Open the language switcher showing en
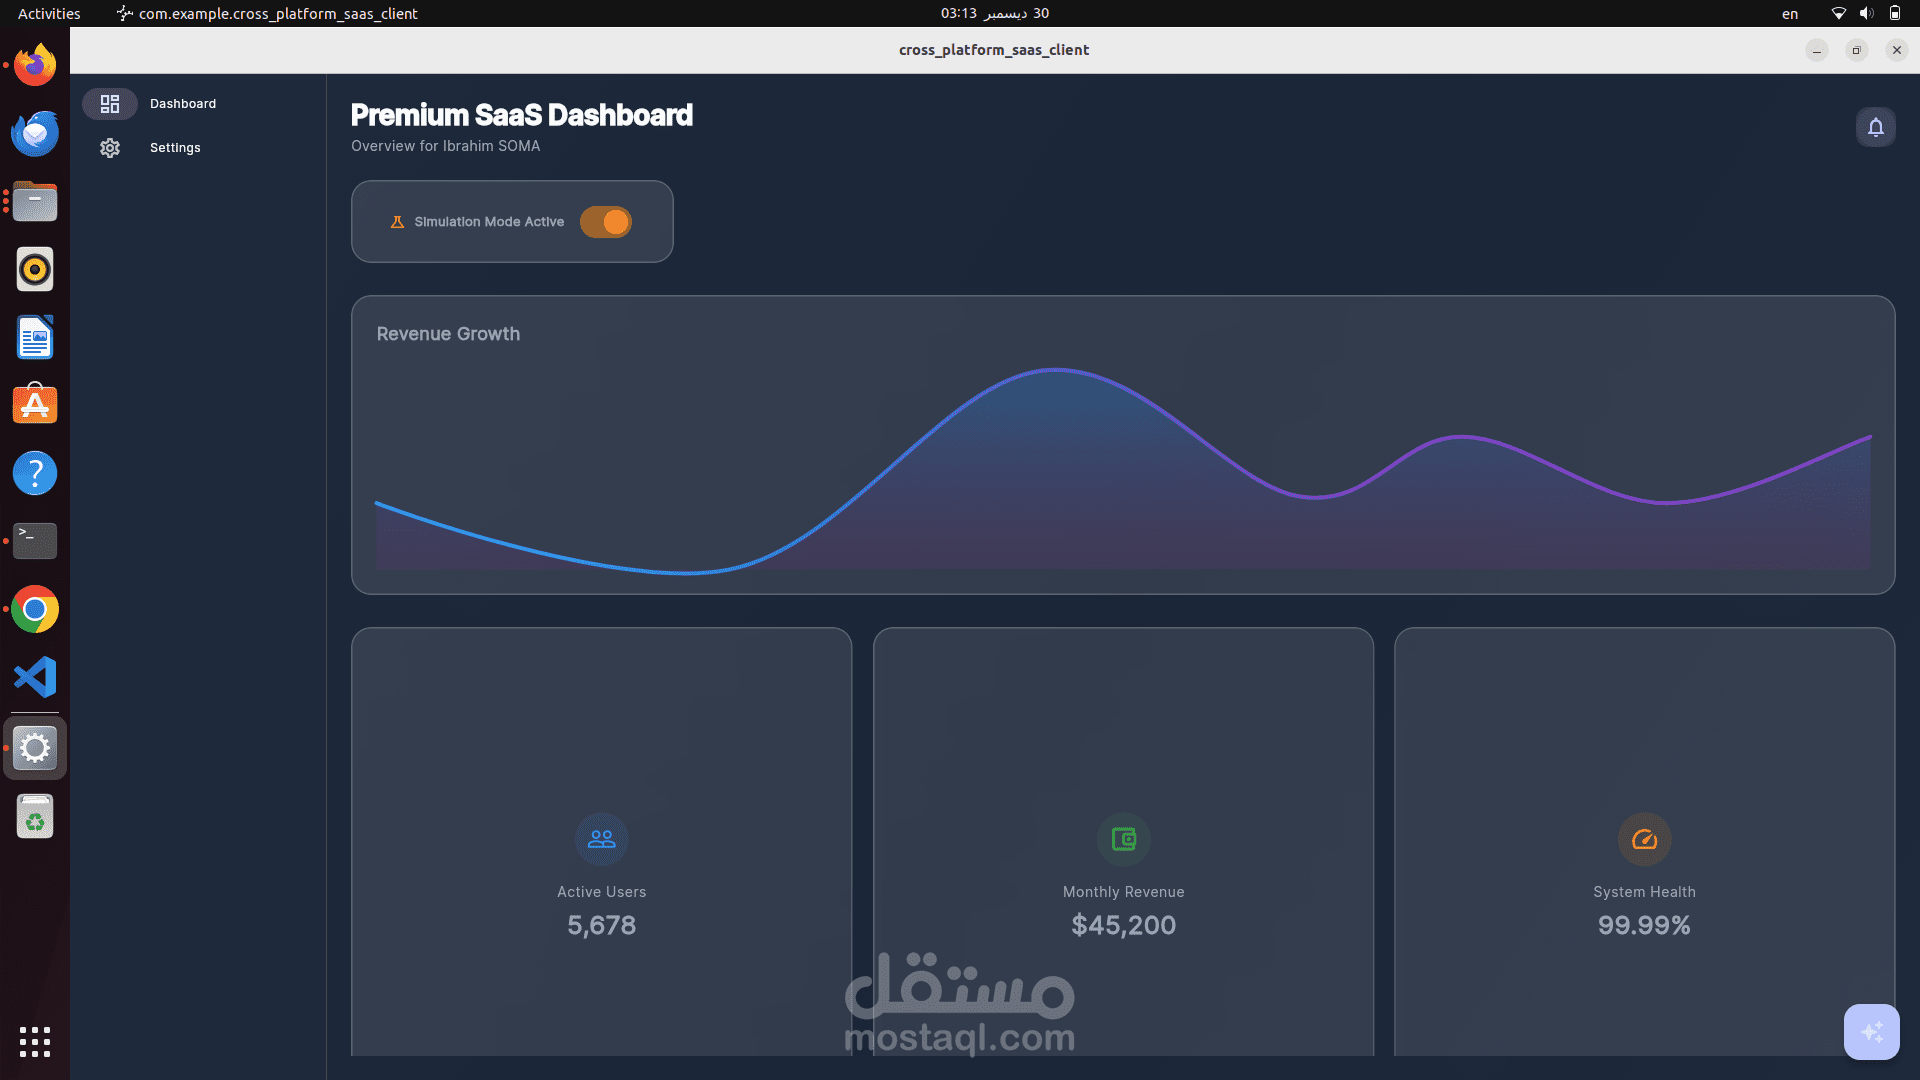Image resolution: width=1920 pixels, height=1080 pixels. pyautogui.click(x=1789, y=13)
